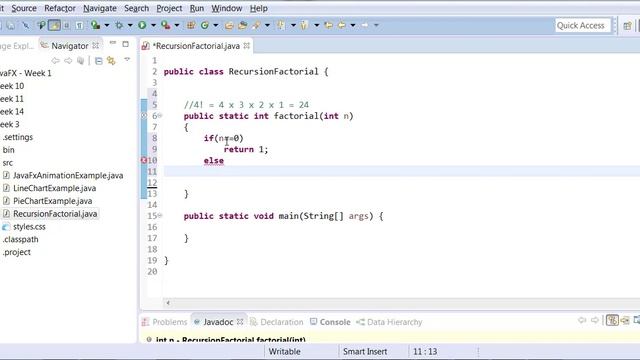Open the dropdown beside the Search flashlight icon

click(267, 25)
